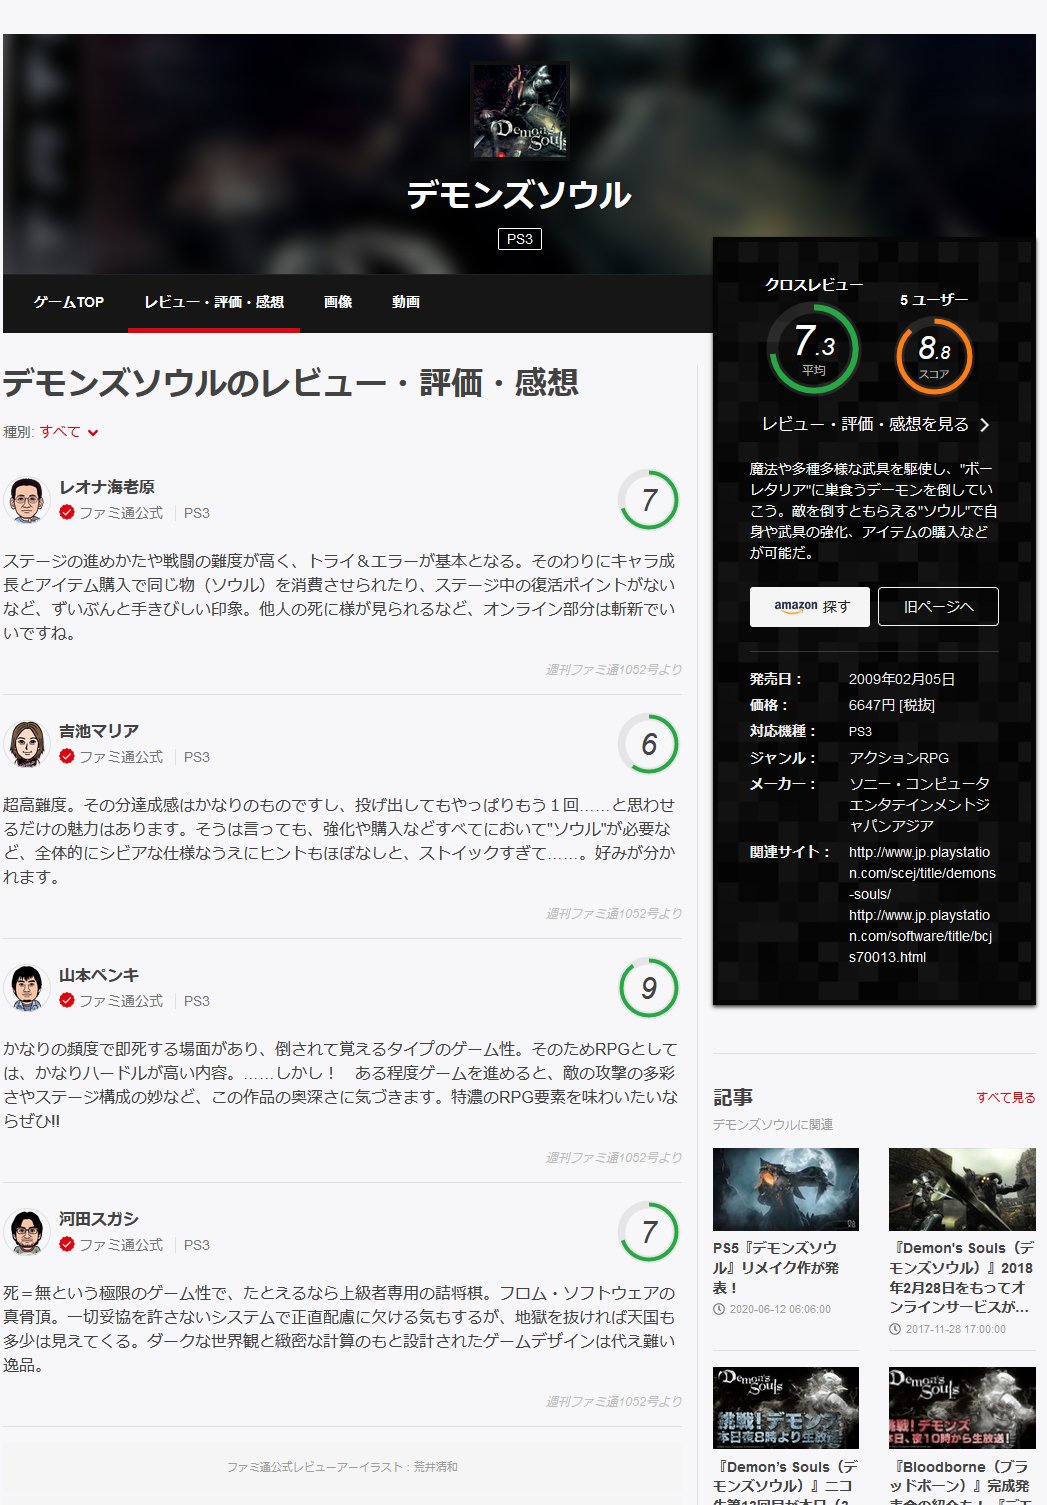Click genre アクションRPG value

899,758
